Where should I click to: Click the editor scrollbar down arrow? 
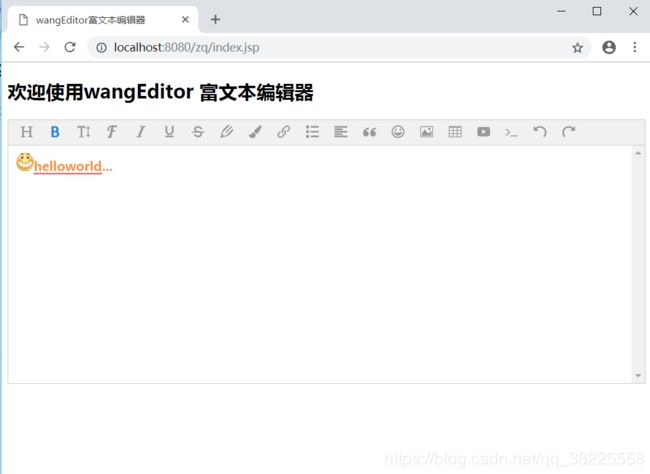(x=638, y=375)
